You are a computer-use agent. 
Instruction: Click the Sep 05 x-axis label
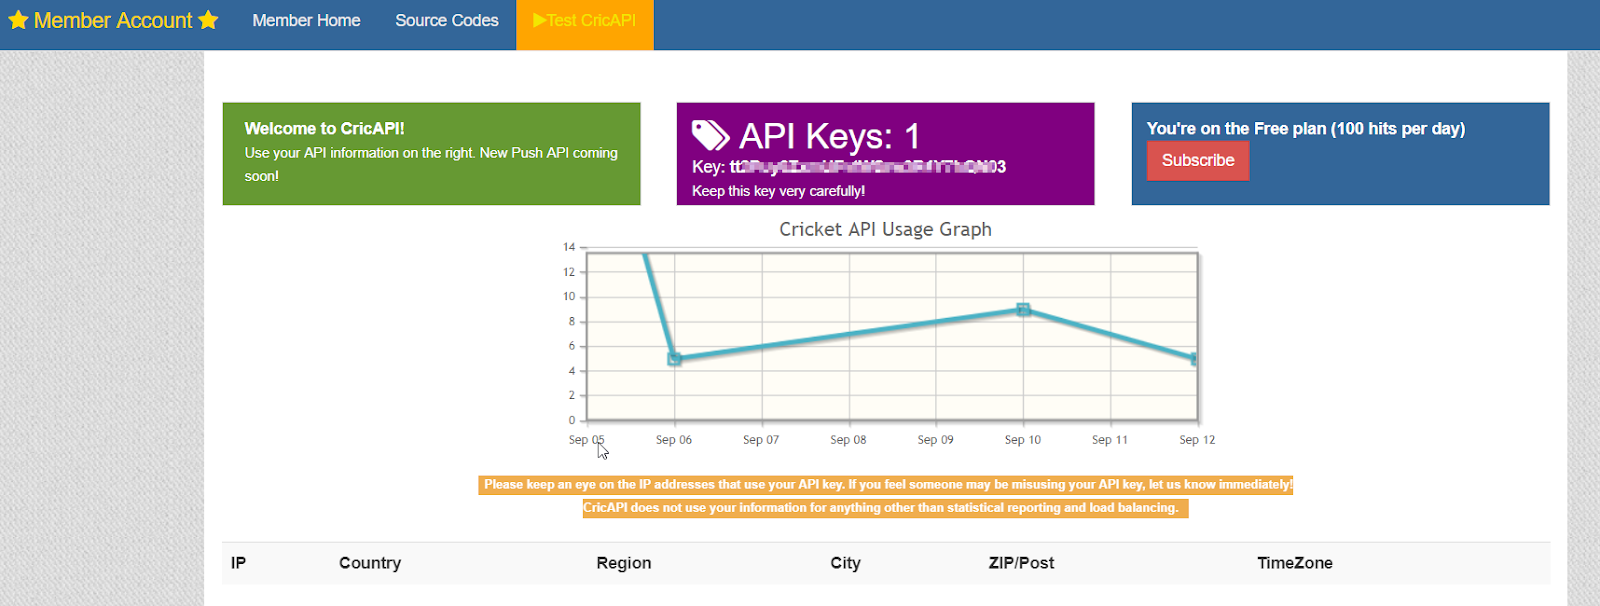click(x=587, y=440)
